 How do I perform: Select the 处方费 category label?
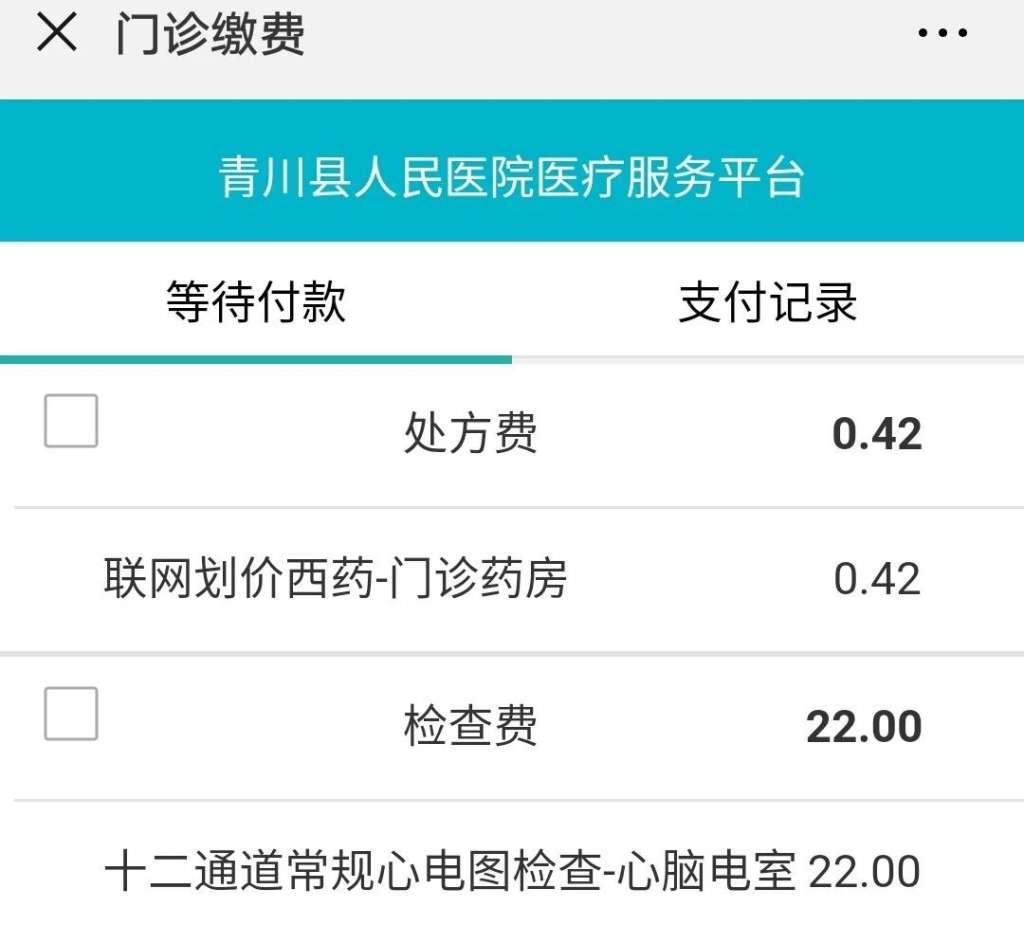coord(470,434)
